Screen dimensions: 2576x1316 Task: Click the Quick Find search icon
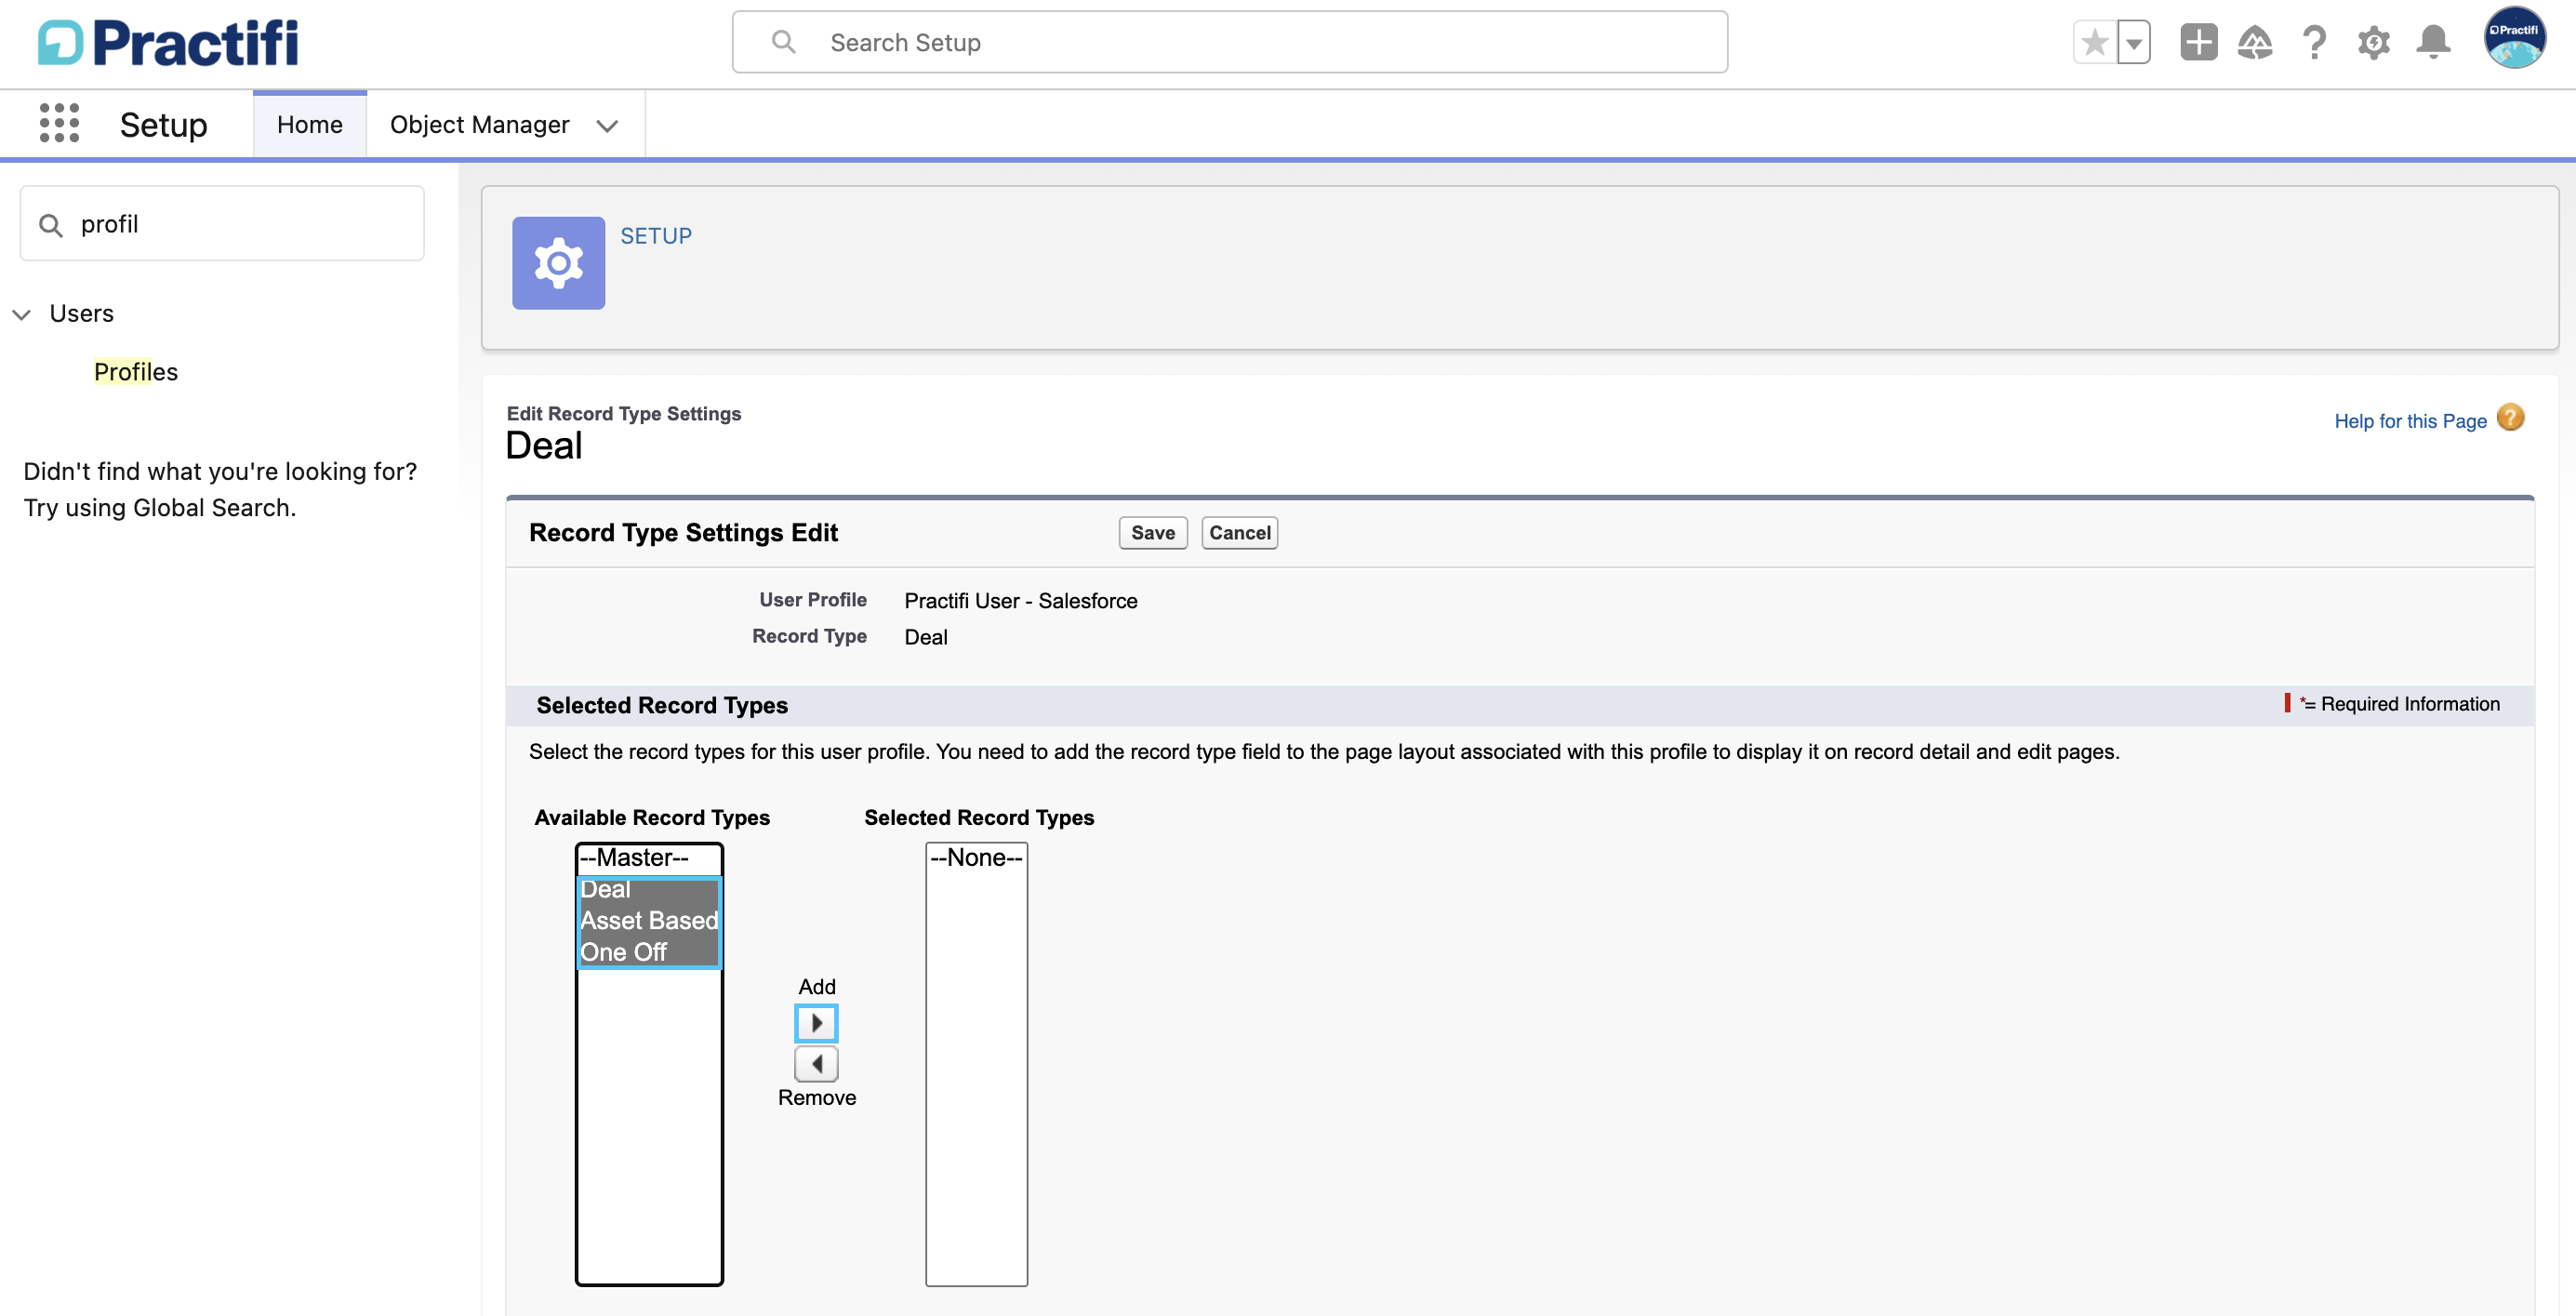[x=50, y=225]
